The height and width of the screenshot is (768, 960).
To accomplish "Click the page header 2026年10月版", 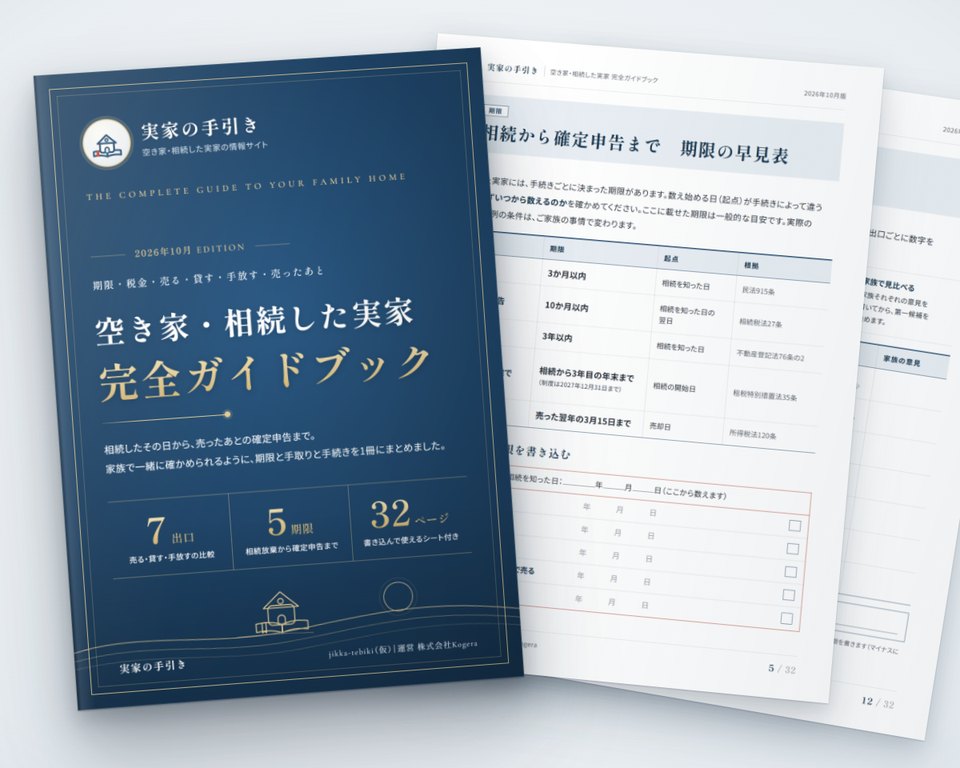I will coord(825,95).
